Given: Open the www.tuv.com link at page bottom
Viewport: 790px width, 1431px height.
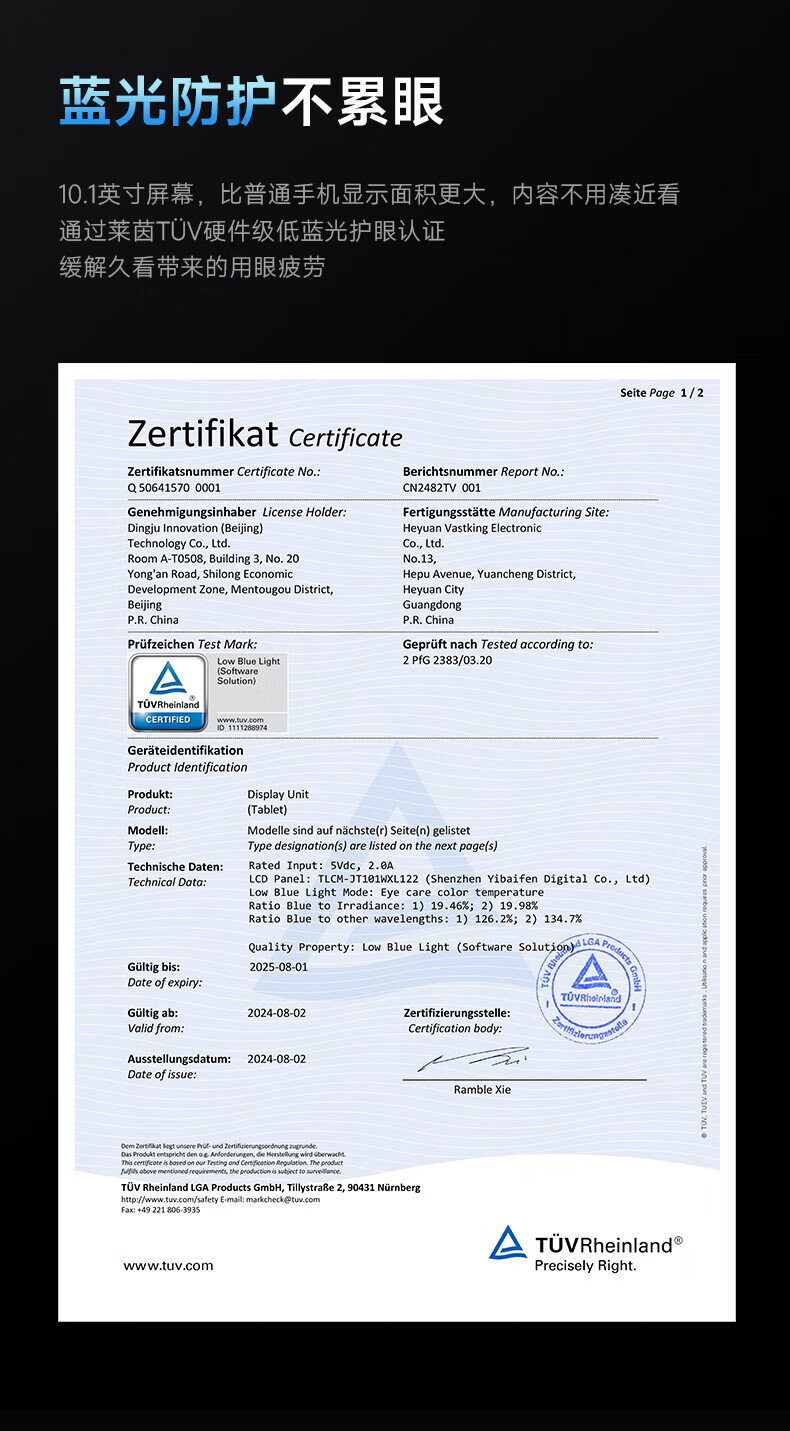Looking at the screenshot, I should [x=168, y=1265].
